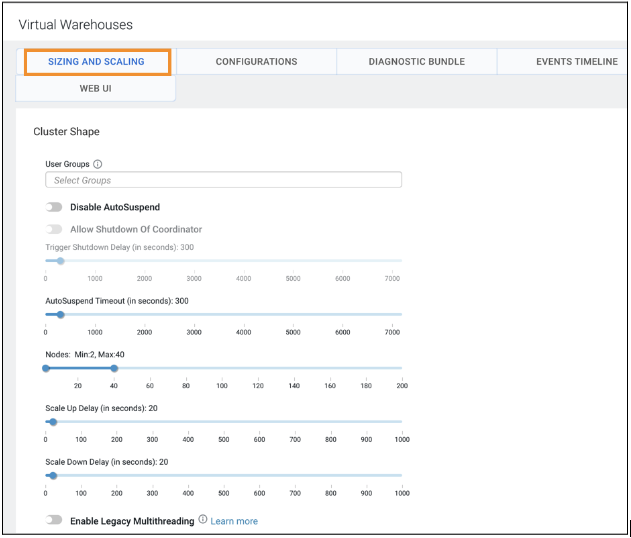Click the Select Groups input field
This screenshot has height=538, width=631.
(223, 180)
